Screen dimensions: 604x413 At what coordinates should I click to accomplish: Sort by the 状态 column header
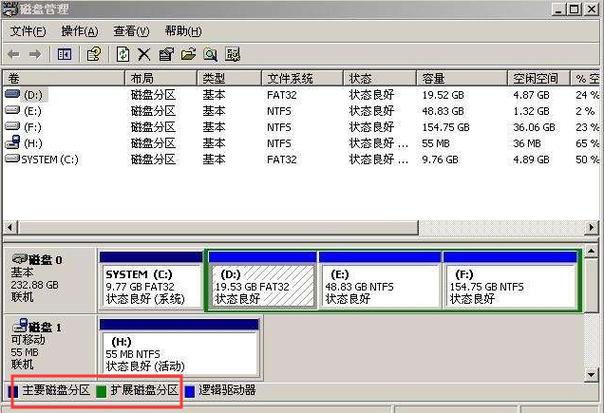click(380, 78)
